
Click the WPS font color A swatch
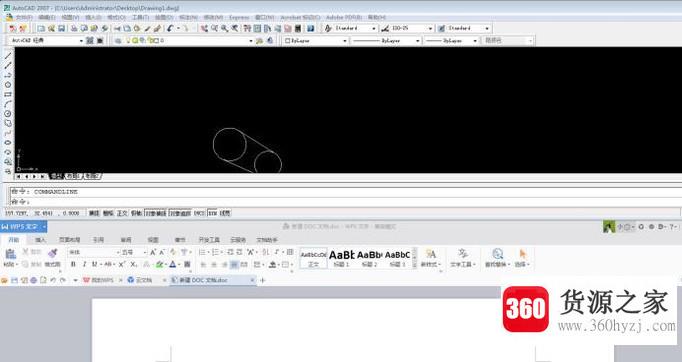pyautogui.click(x=173, y=264)
